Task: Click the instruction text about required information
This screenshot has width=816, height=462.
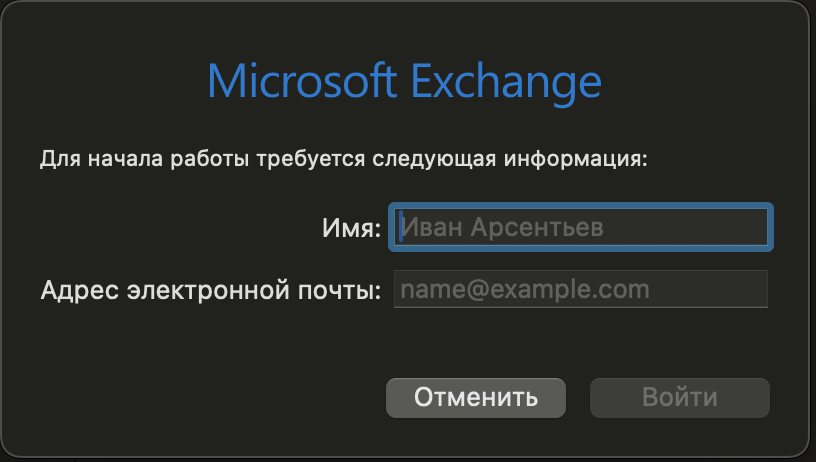Action: [345, 158]
